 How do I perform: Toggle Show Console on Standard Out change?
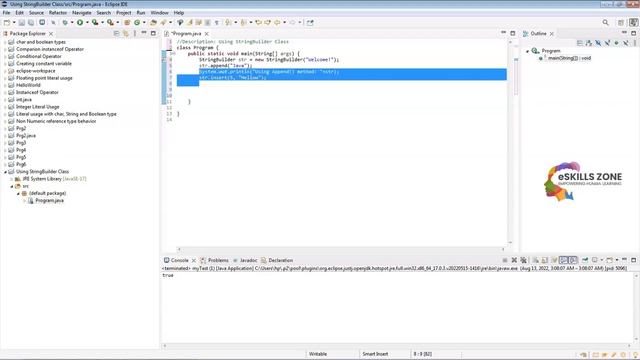[563, 260]
